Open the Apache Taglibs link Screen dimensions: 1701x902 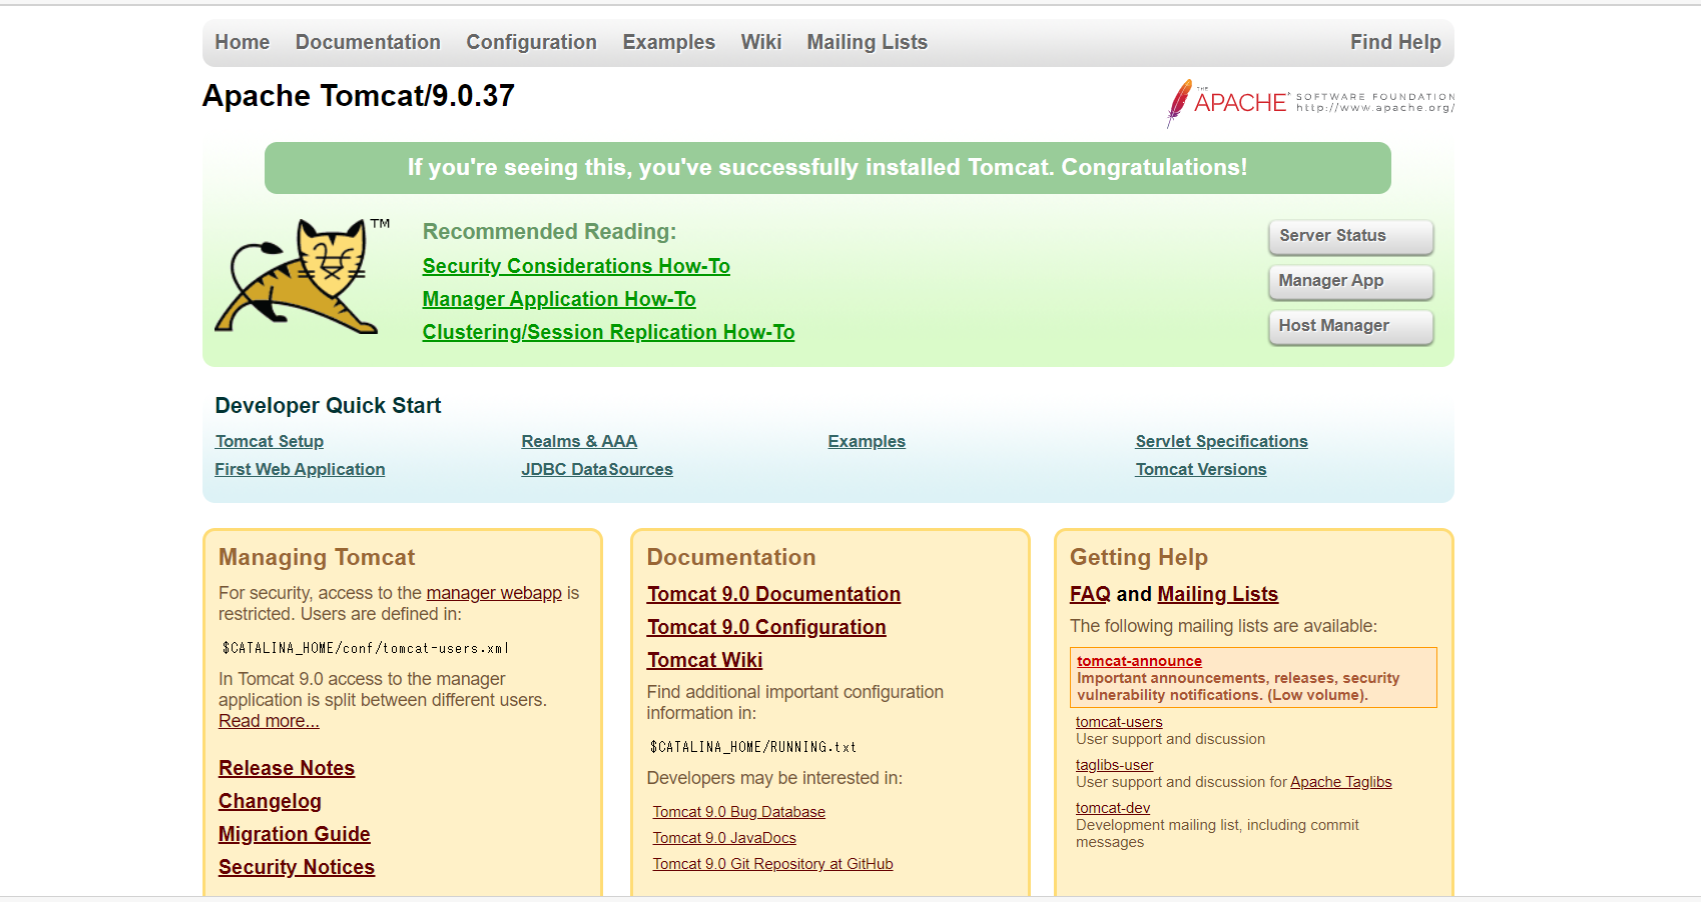point(1341,782)
